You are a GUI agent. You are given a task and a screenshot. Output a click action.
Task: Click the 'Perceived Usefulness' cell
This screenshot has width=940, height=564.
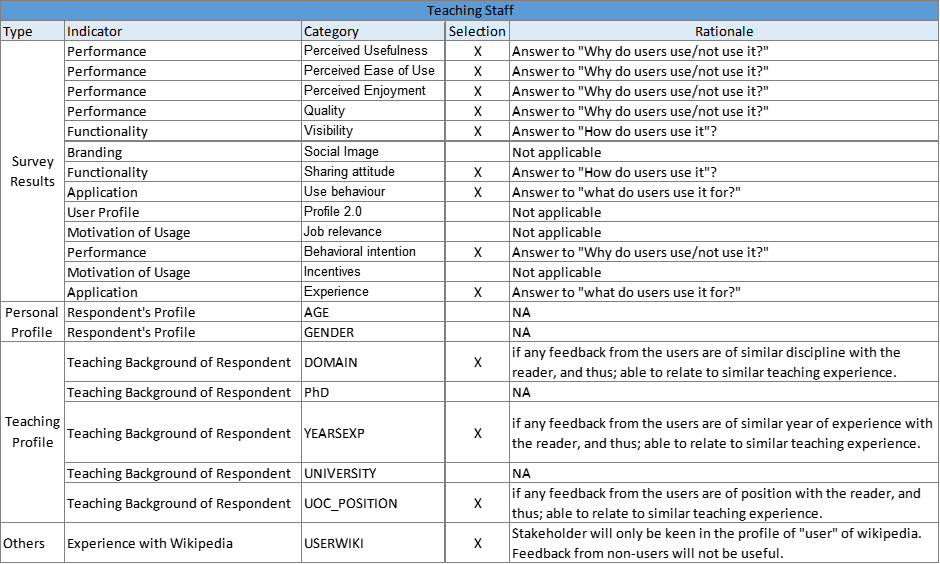coord(373,51)
